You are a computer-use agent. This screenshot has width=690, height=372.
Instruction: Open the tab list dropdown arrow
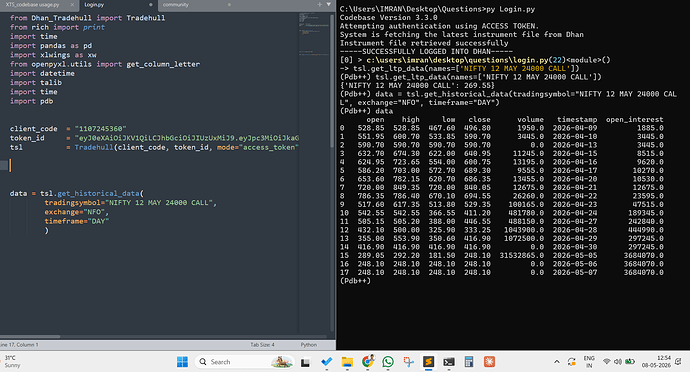328,4
